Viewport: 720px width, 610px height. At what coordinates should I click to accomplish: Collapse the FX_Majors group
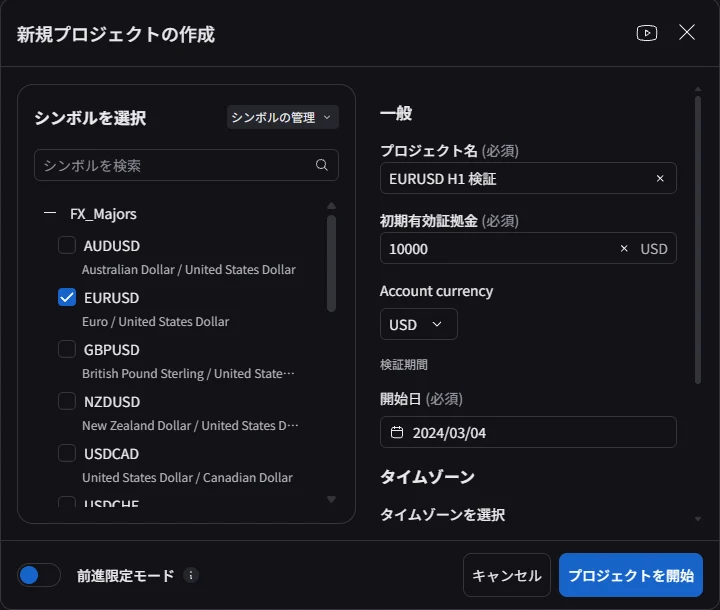pyautogui.click(x=50, y=213)
